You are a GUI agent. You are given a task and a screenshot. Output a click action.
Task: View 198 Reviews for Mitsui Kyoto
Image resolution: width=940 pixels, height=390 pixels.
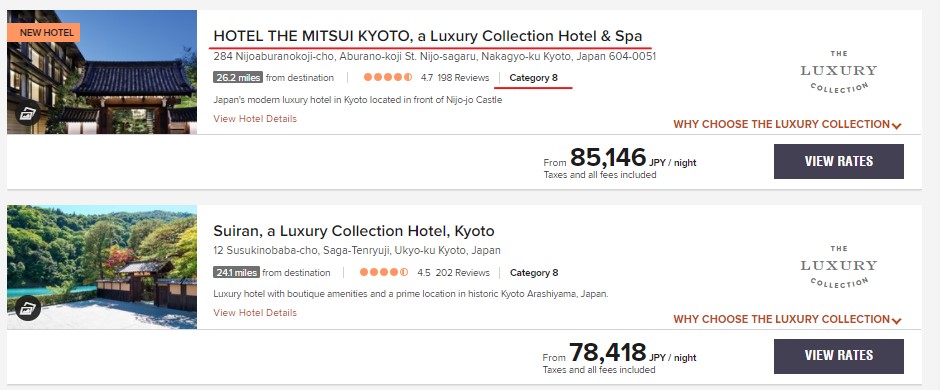[463, 77]
